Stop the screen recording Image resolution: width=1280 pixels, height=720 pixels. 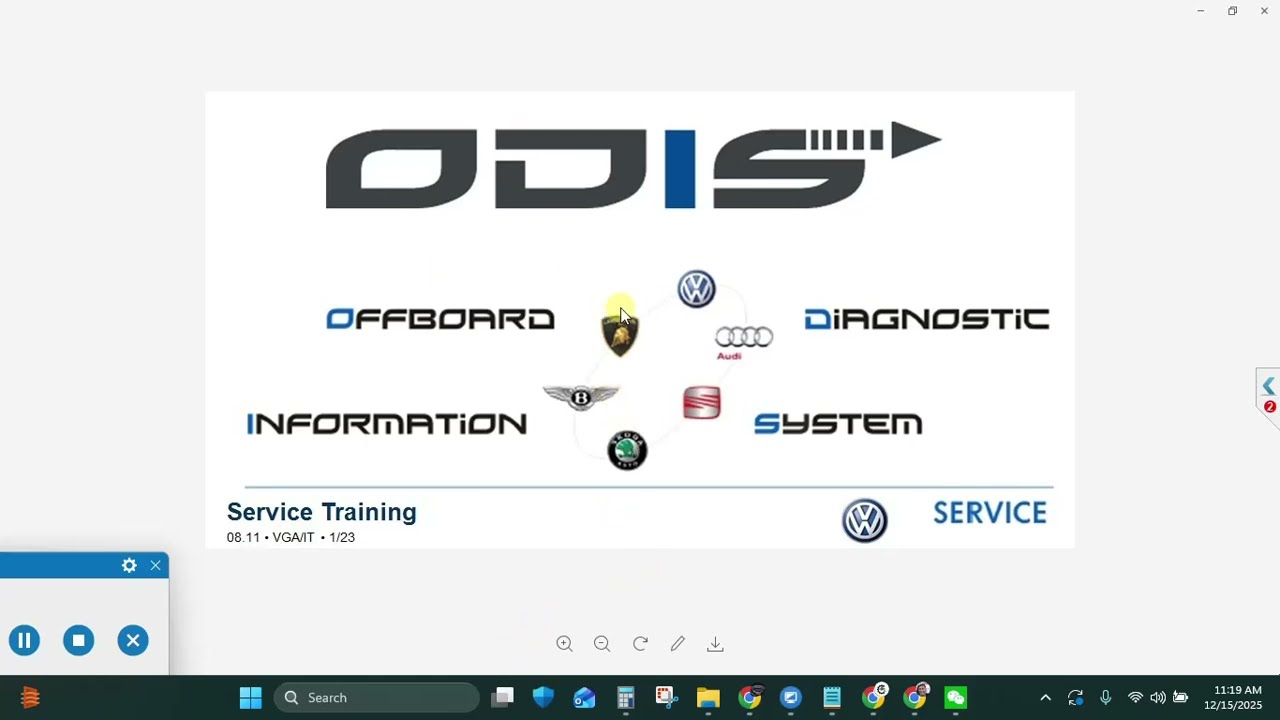tap(79, 640)
